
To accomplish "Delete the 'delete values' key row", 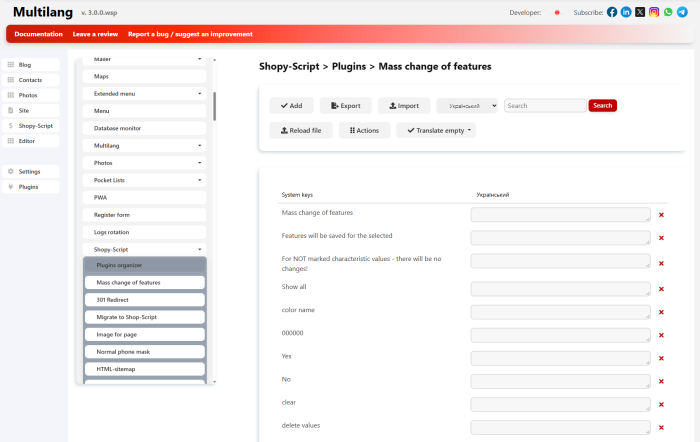I will (x=661, y=428).
